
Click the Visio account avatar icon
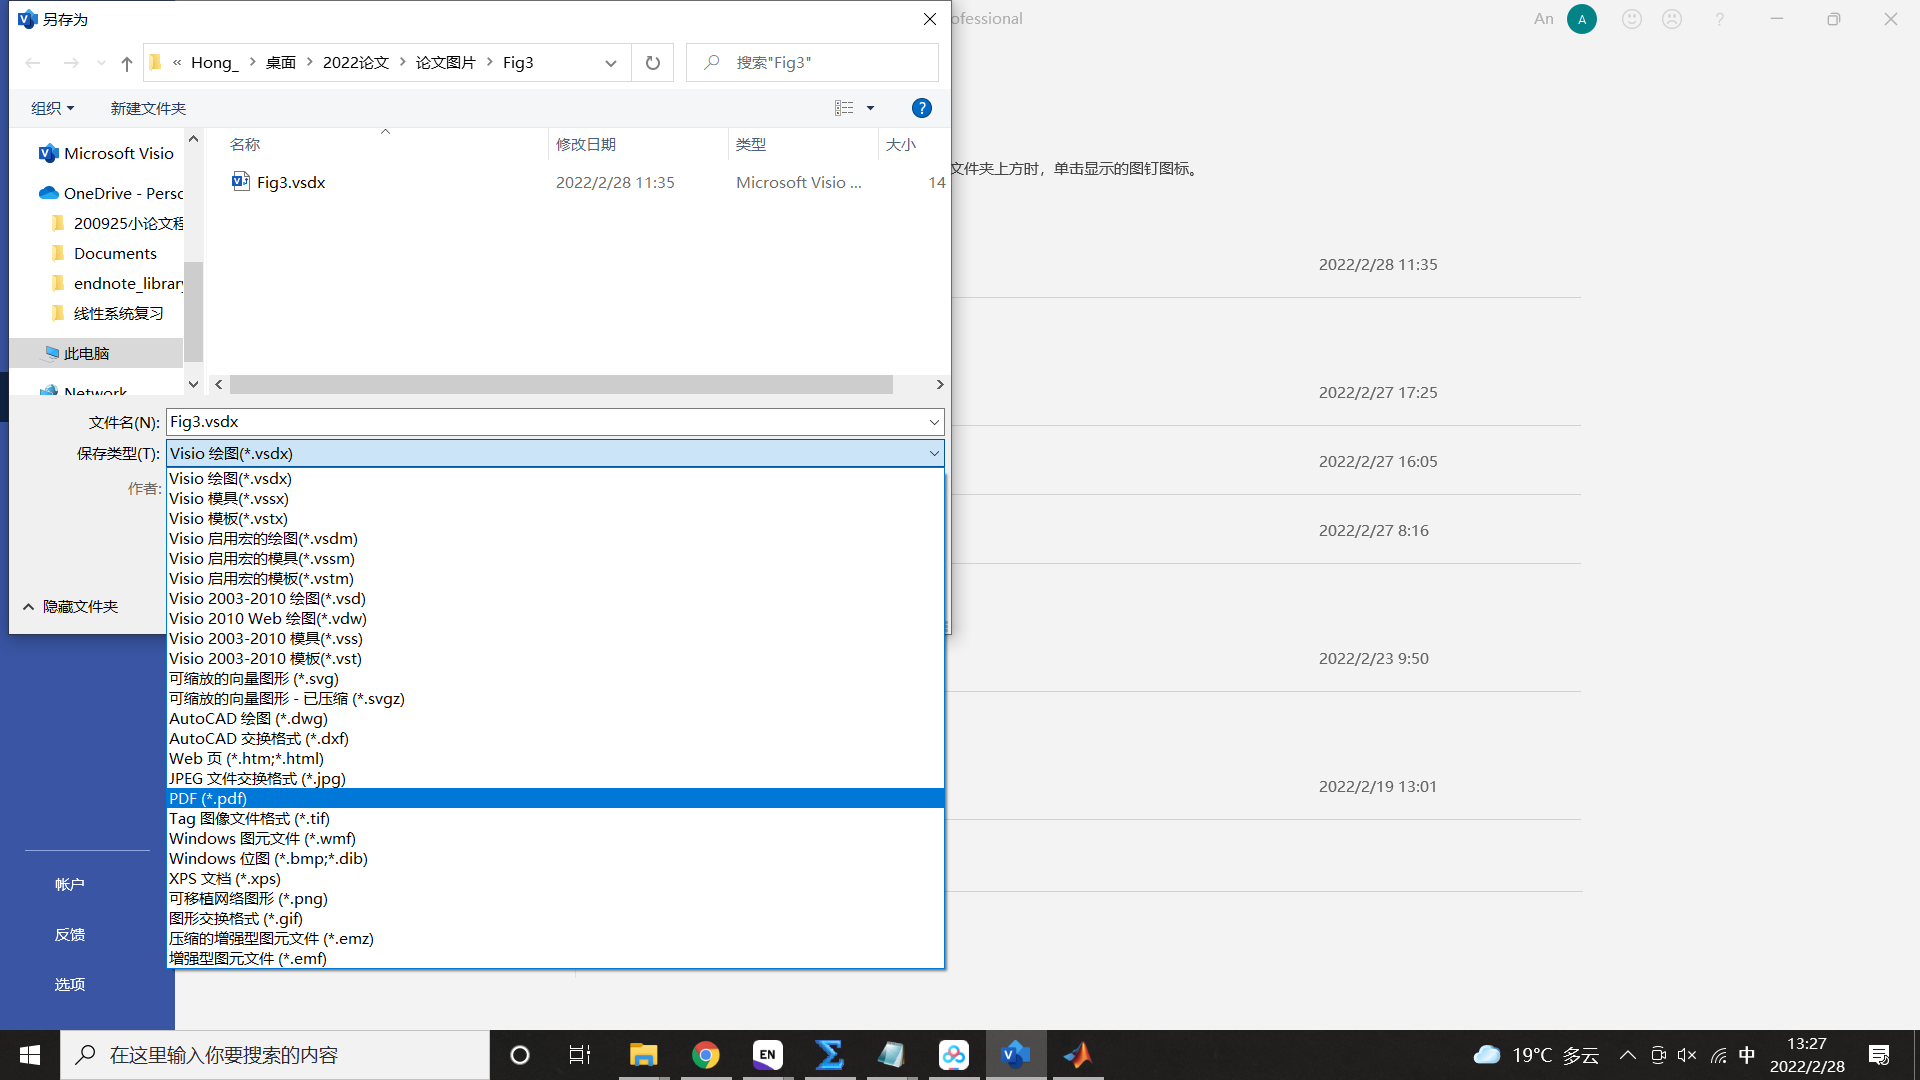[1582, 19]
